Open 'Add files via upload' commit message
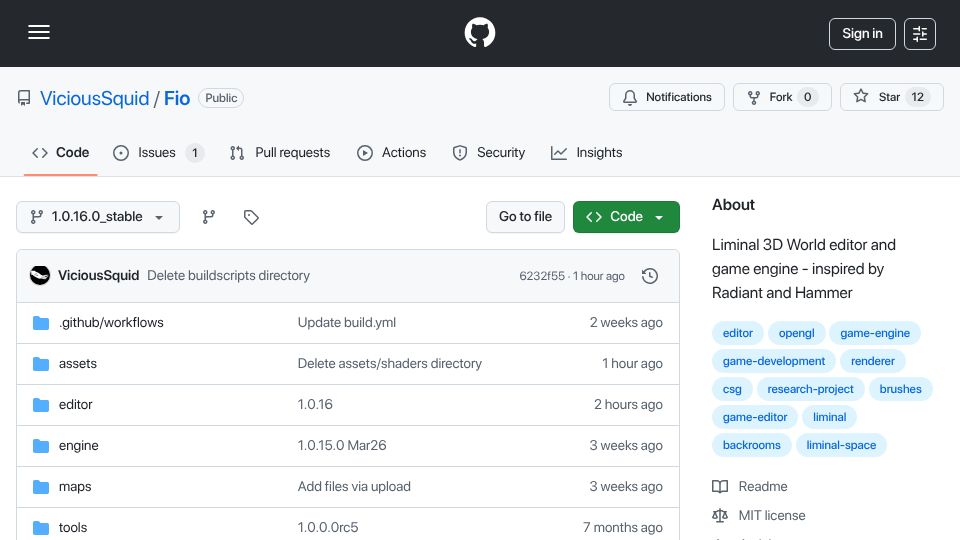The image size is (960, 540). click(354, 487)
